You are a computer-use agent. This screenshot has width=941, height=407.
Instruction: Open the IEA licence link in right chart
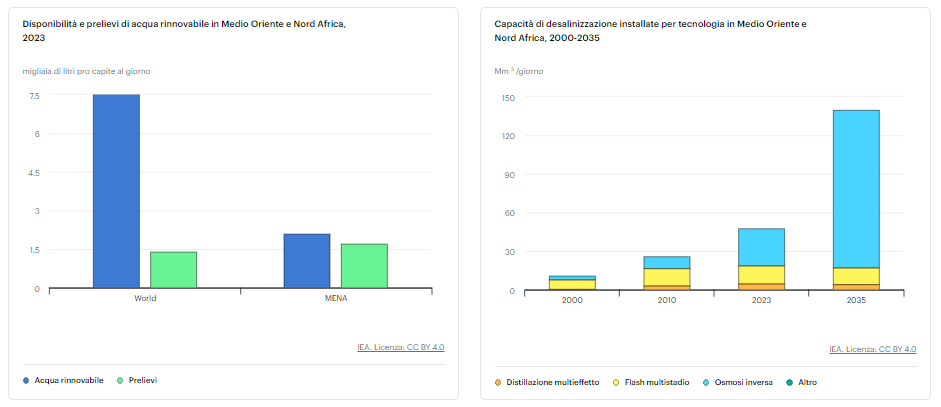[x=872, y=349]
